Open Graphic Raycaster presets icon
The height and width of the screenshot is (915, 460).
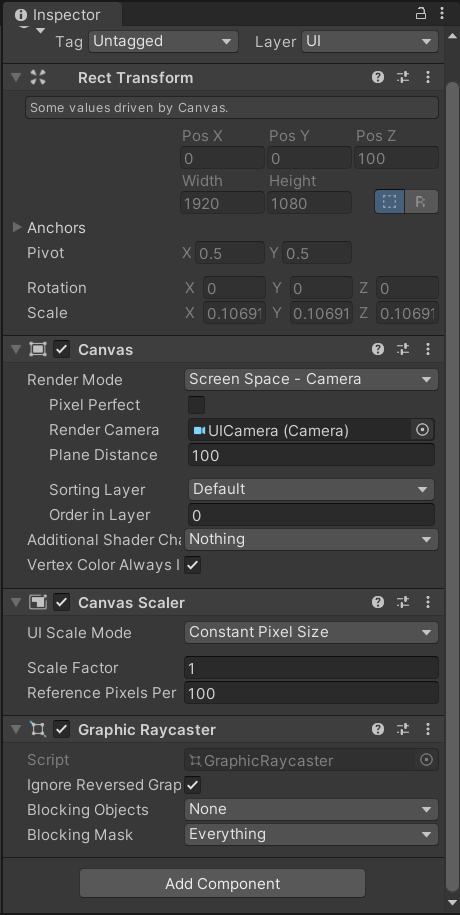[x=403, y=729]
